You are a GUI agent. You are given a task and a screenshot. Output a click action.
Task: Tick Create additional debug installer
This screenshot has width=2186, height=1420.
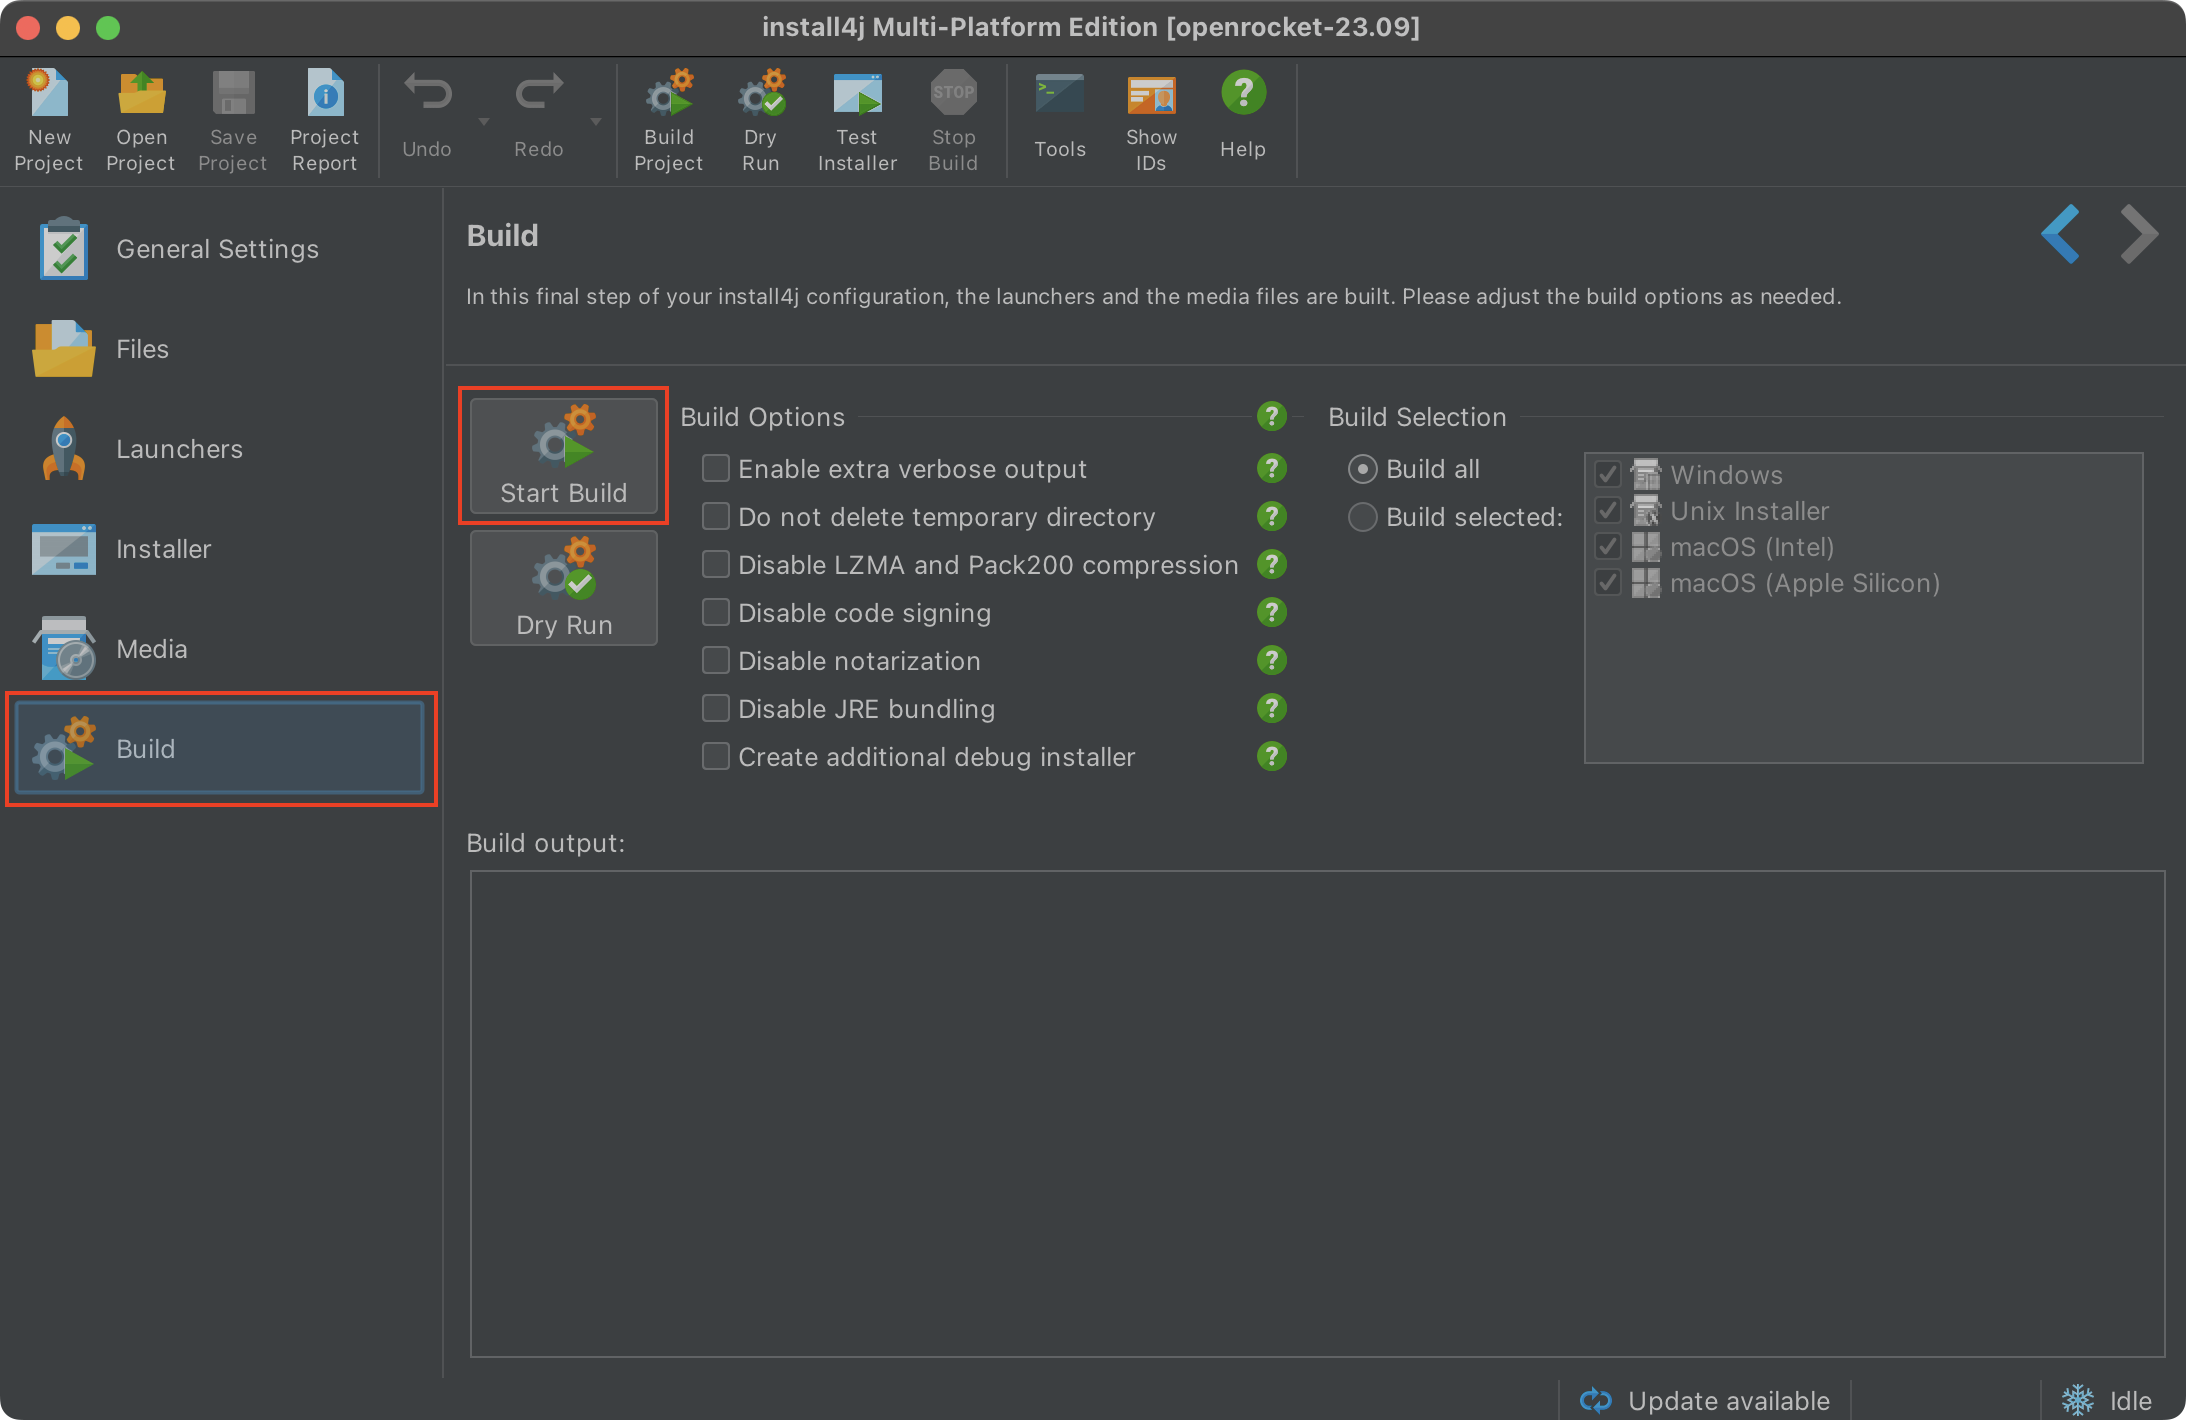coord(715,756)
